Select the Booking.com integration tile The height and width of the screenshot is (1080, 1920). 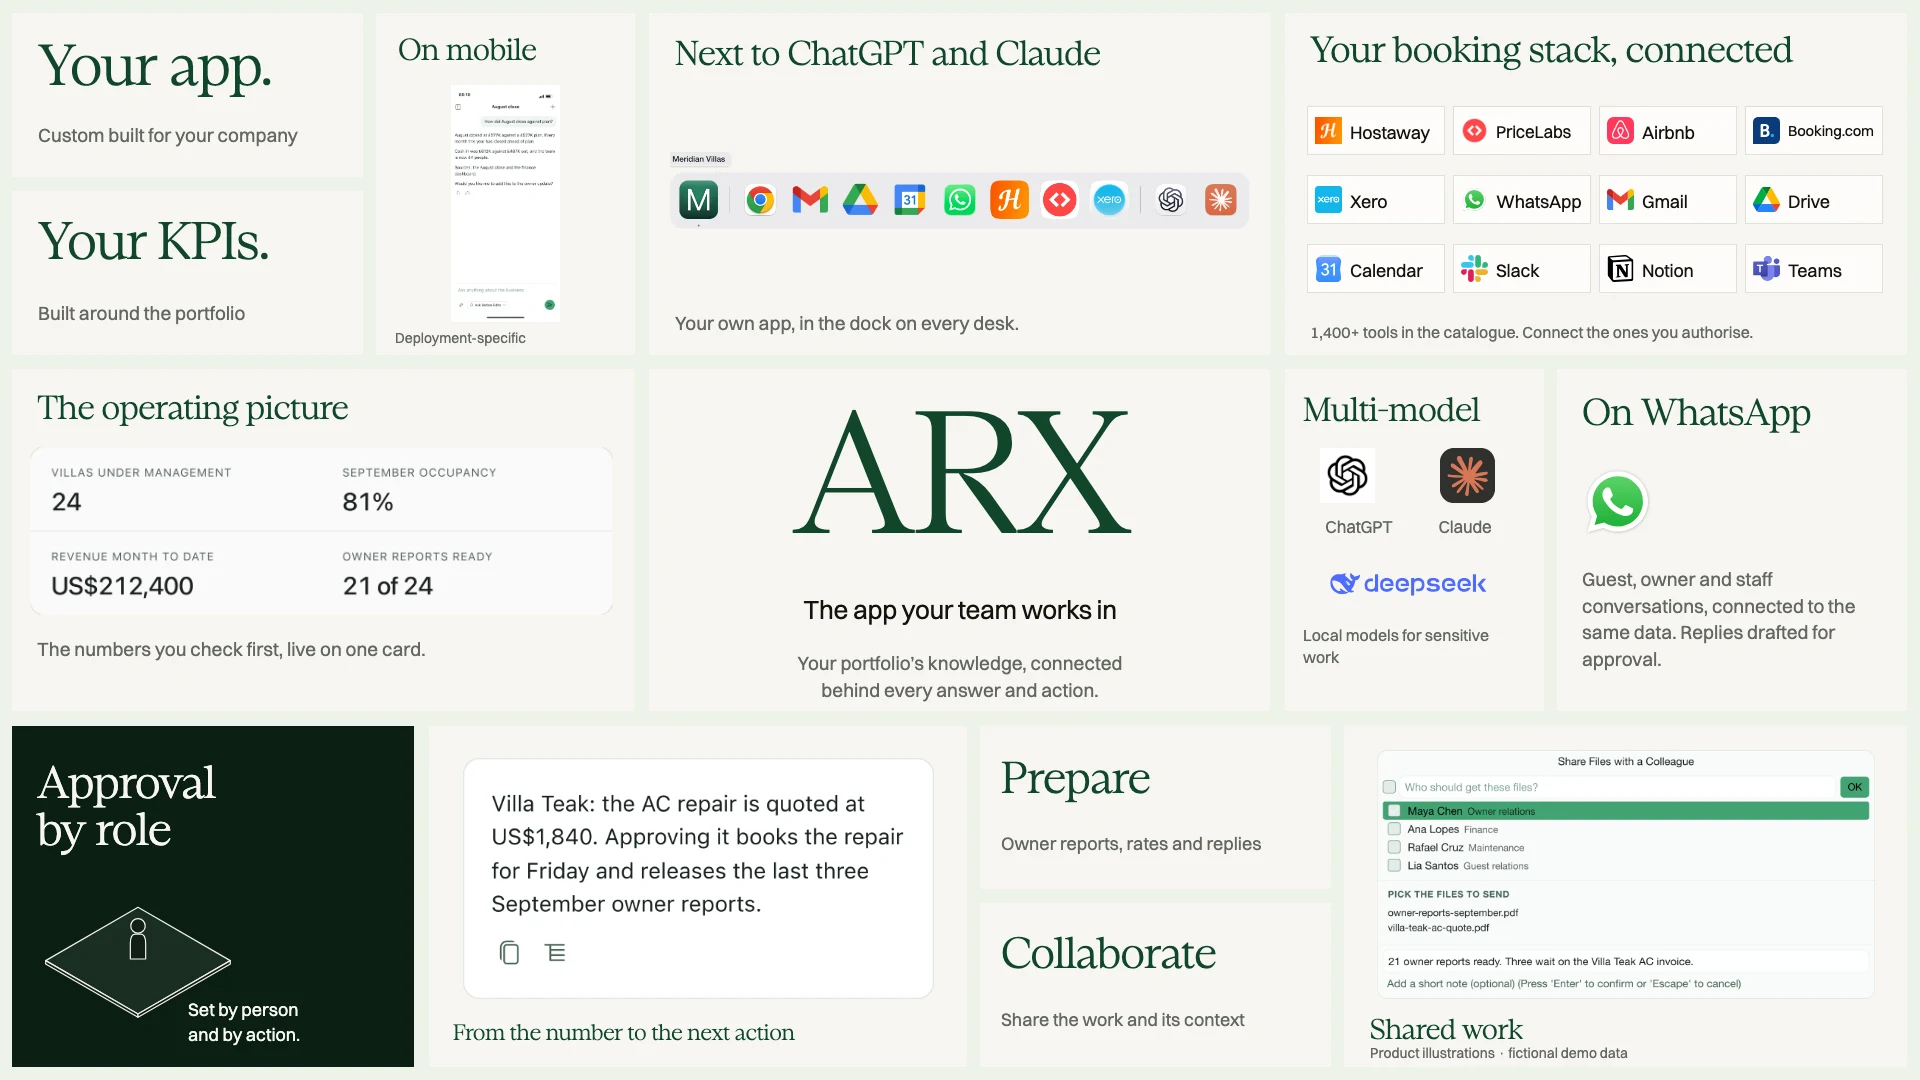coord(1813,131)
